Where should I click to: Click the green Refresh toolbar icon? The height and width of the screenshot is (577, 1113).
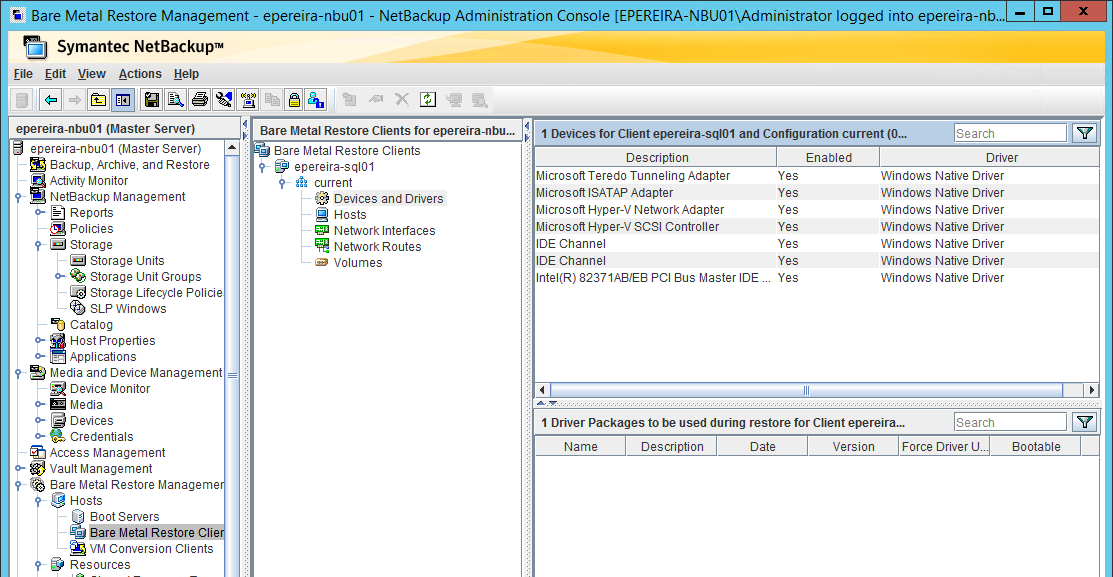pyautogui.click(x=427, y=100)
